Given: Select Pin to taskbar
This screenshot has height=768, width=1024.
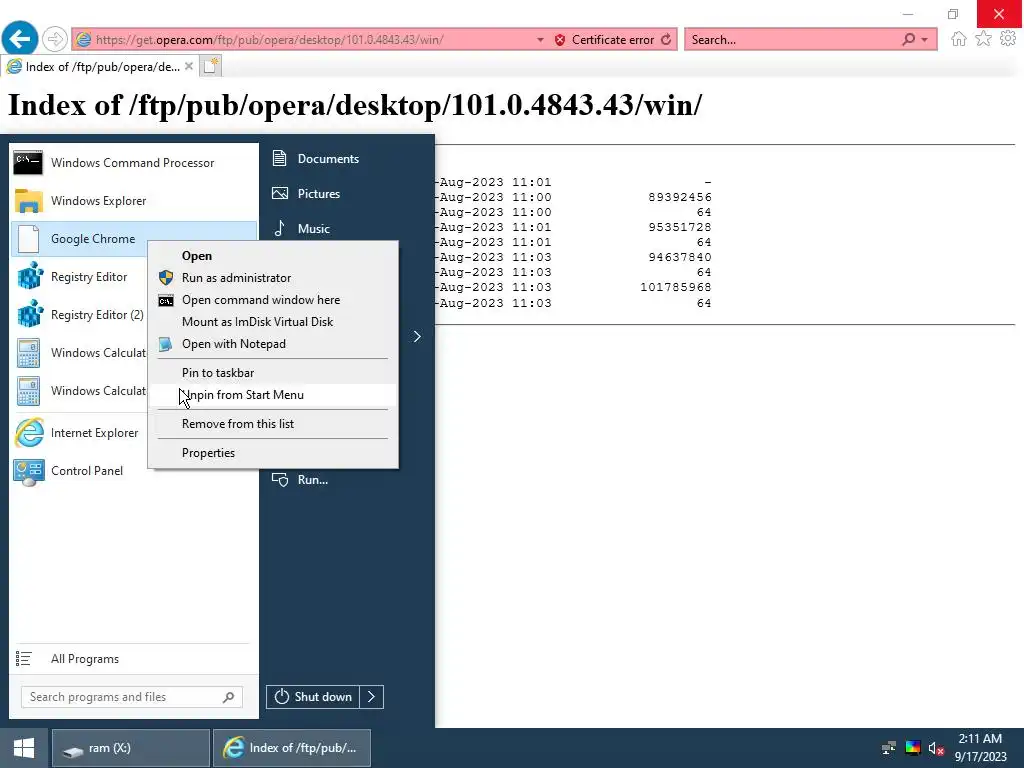Looking at the screenshot, I should [x=273, y=373].
